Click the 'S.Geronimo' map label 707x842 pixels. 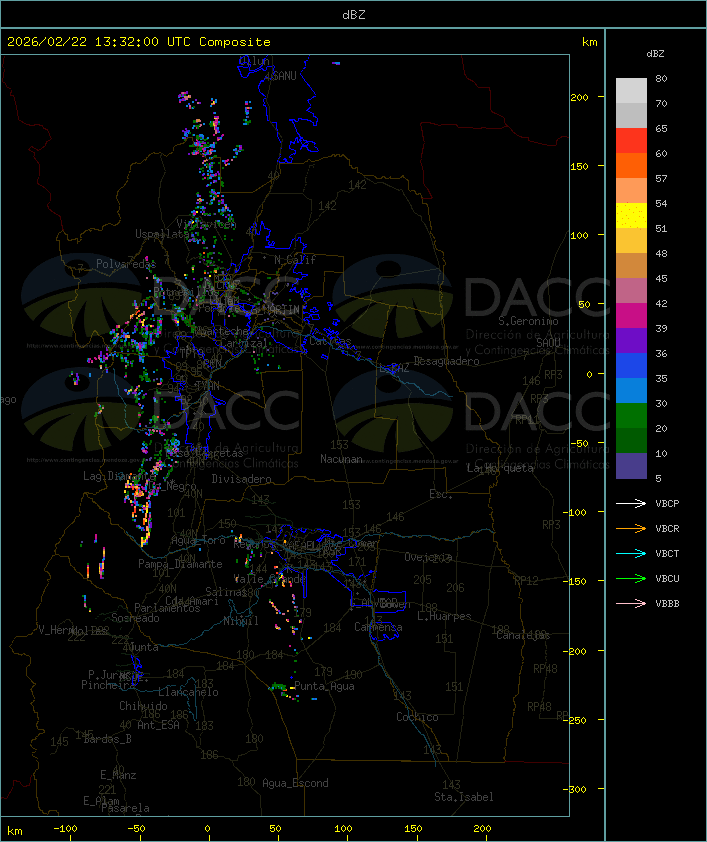[528, 321]
